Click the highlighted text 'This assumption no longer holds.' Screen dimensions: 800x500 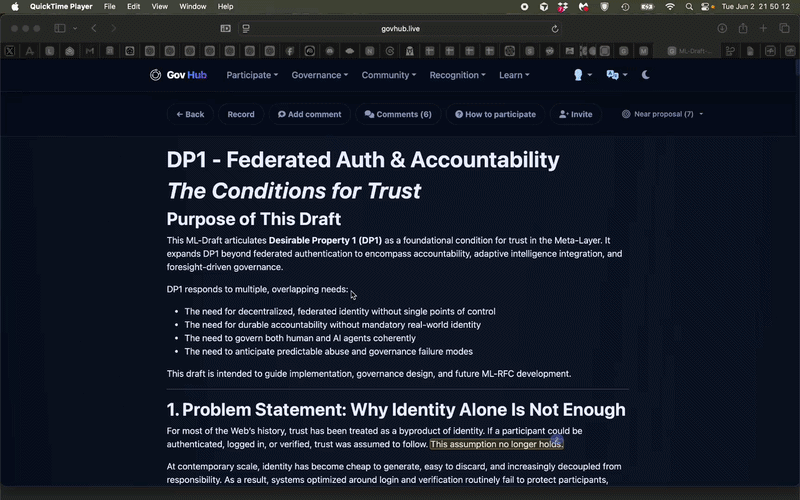click(x=496, y=444)
